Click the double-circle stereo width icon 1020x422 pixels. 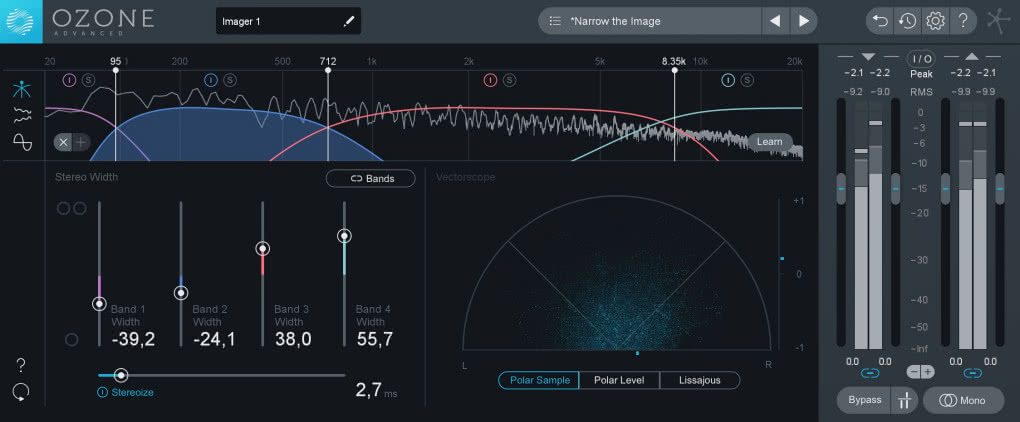[72, 208]
